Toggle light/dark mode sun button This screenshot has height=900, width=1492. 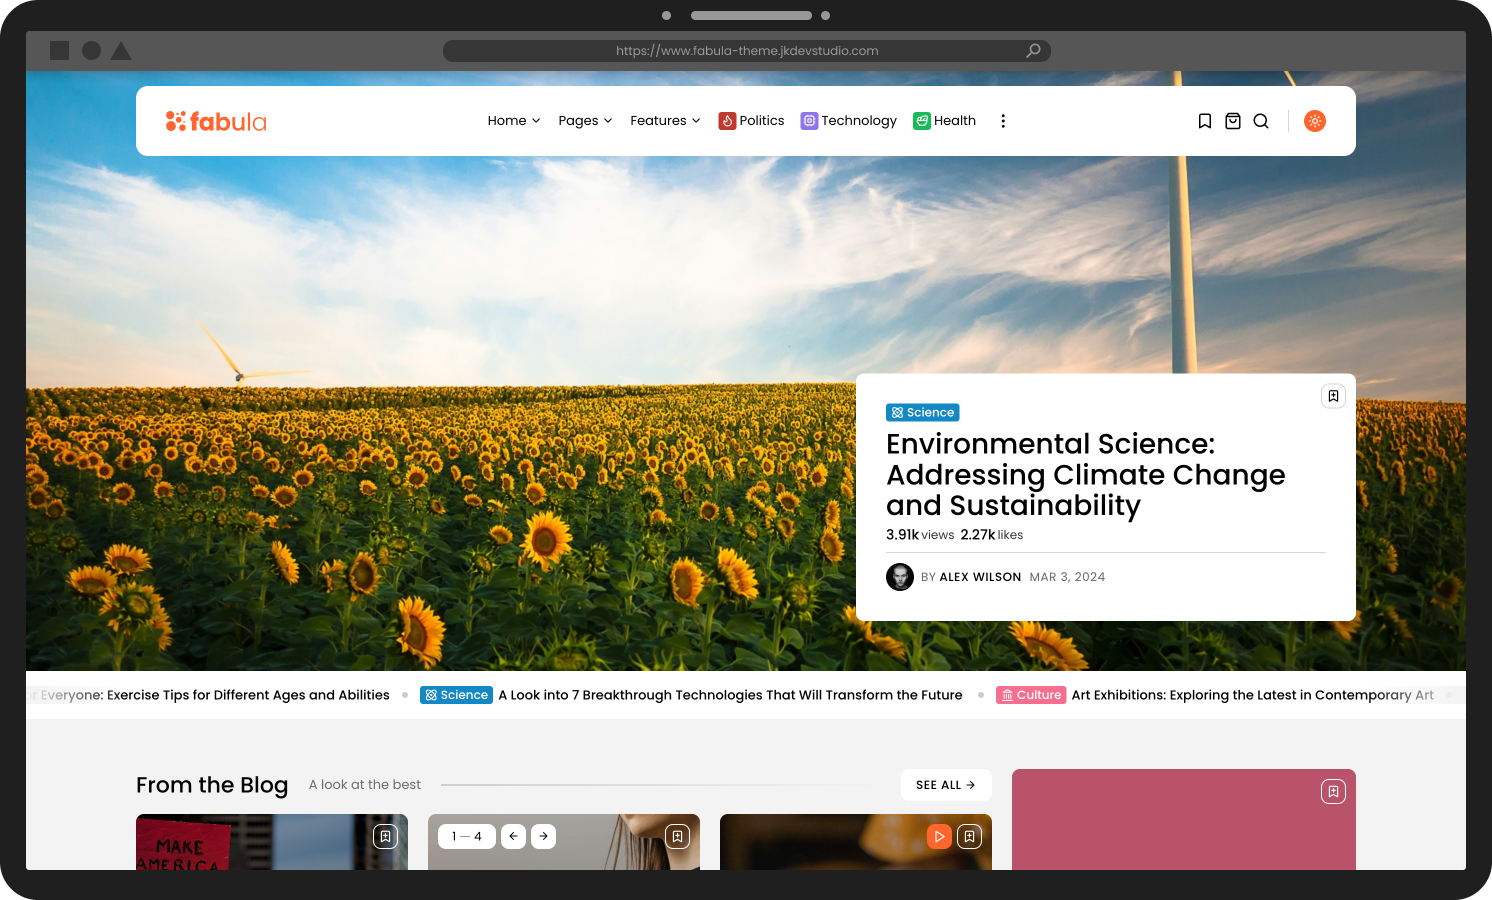point(1315,121)
